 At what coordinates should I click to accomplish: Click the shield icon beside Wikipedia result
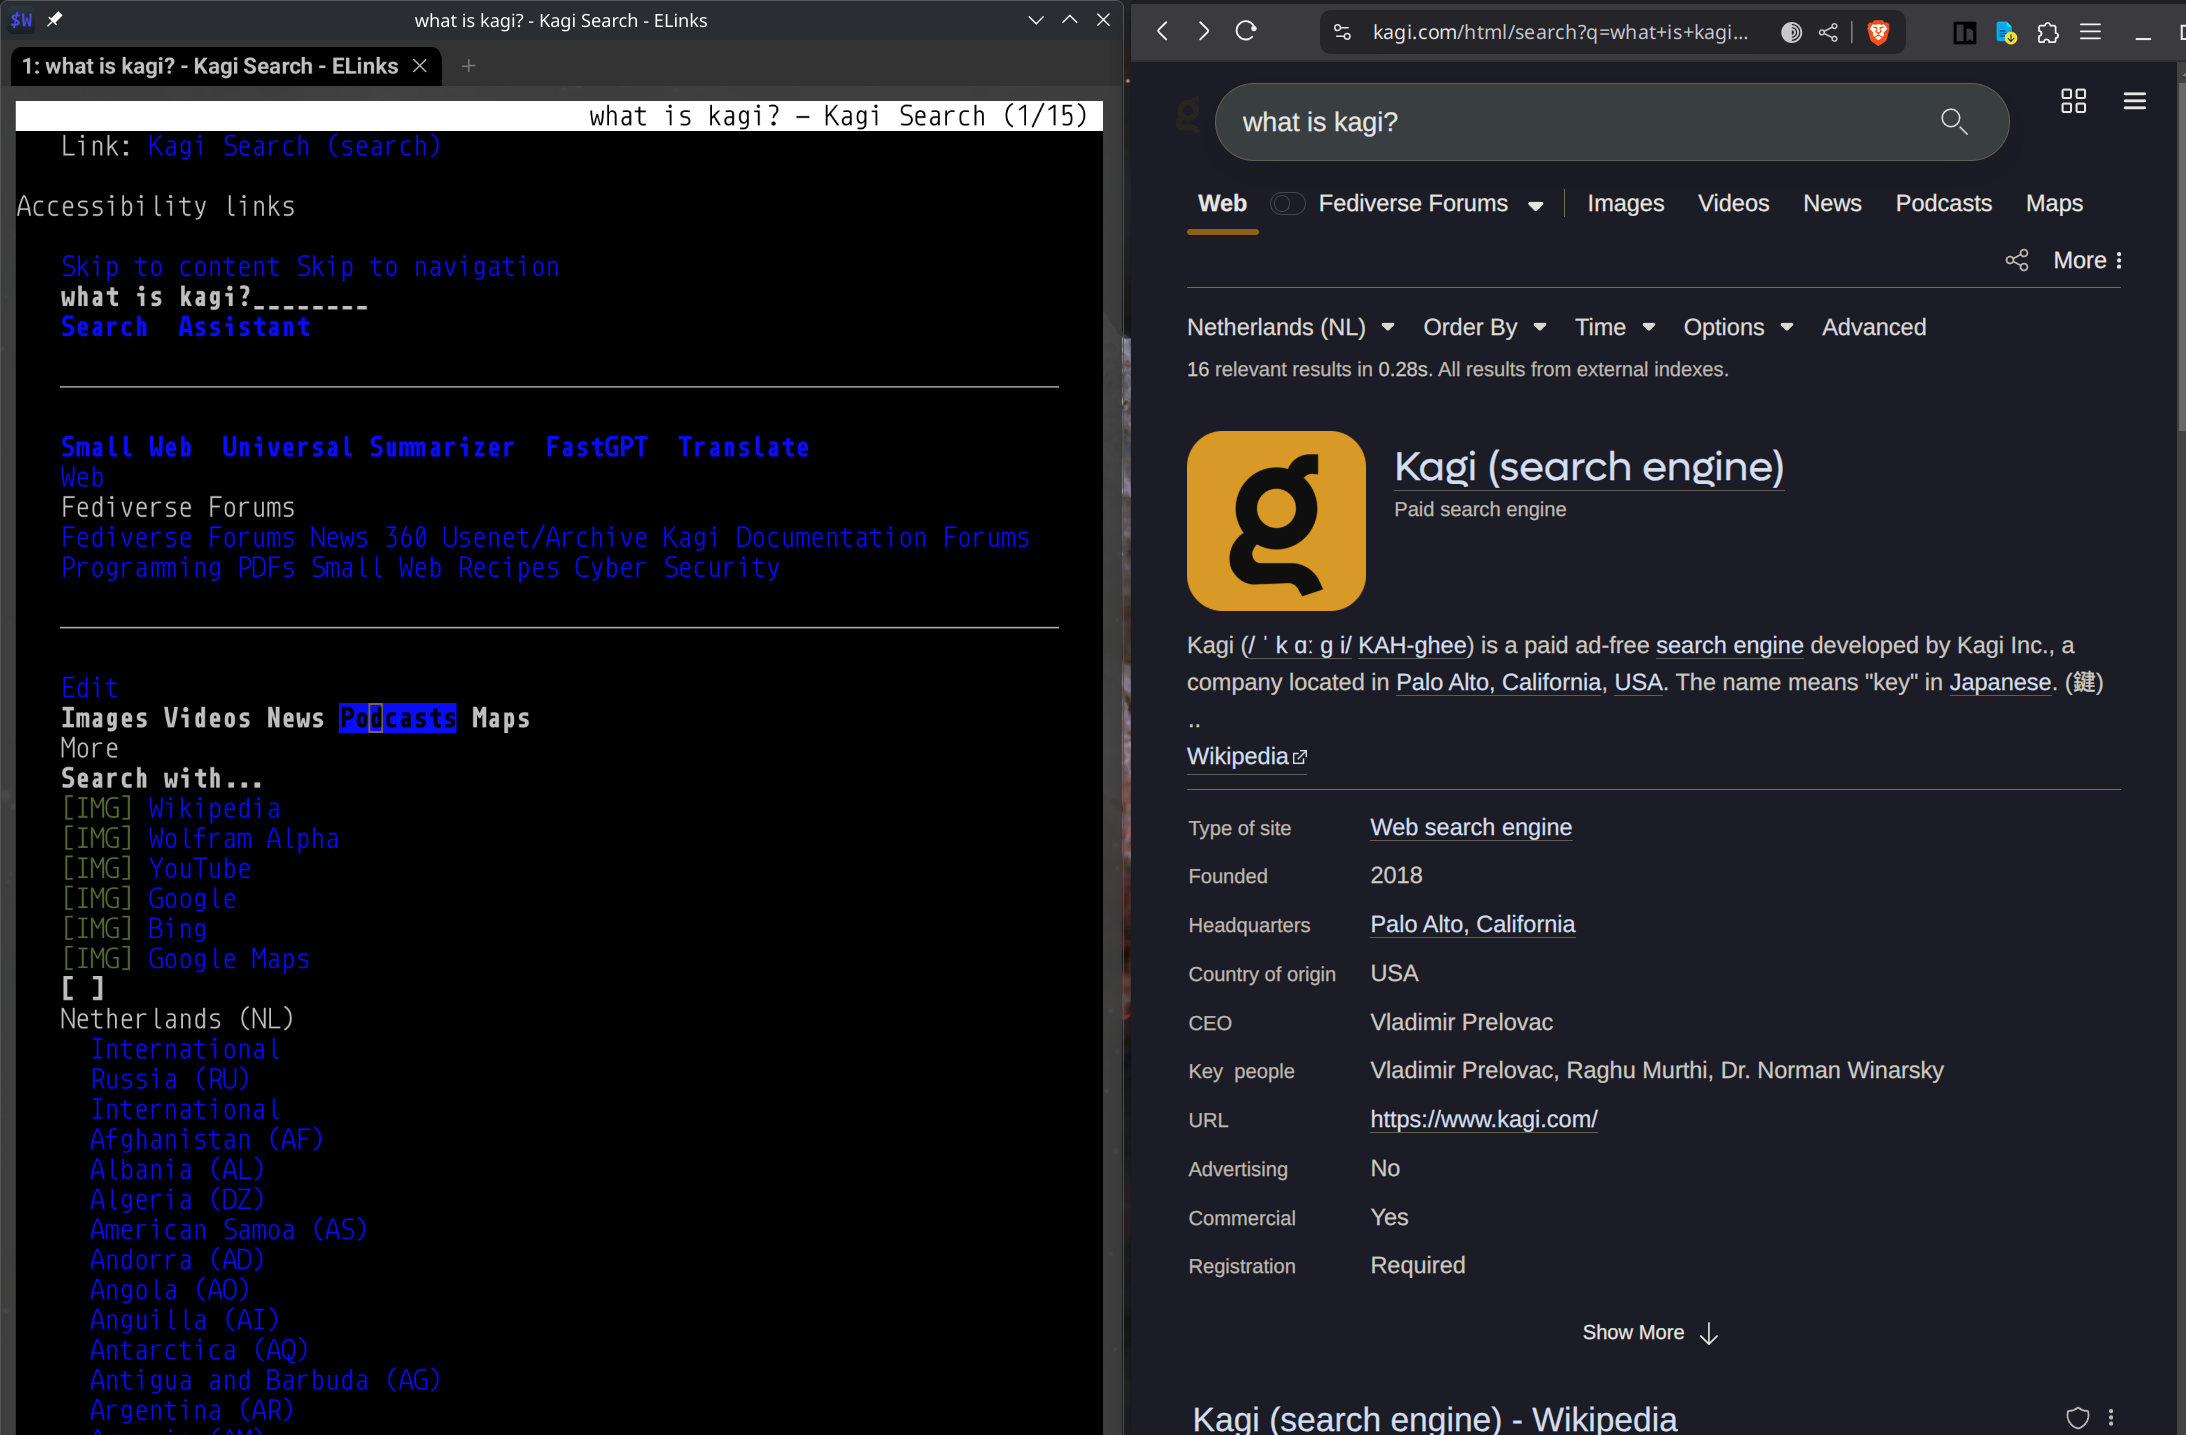pos(2077,1417)
